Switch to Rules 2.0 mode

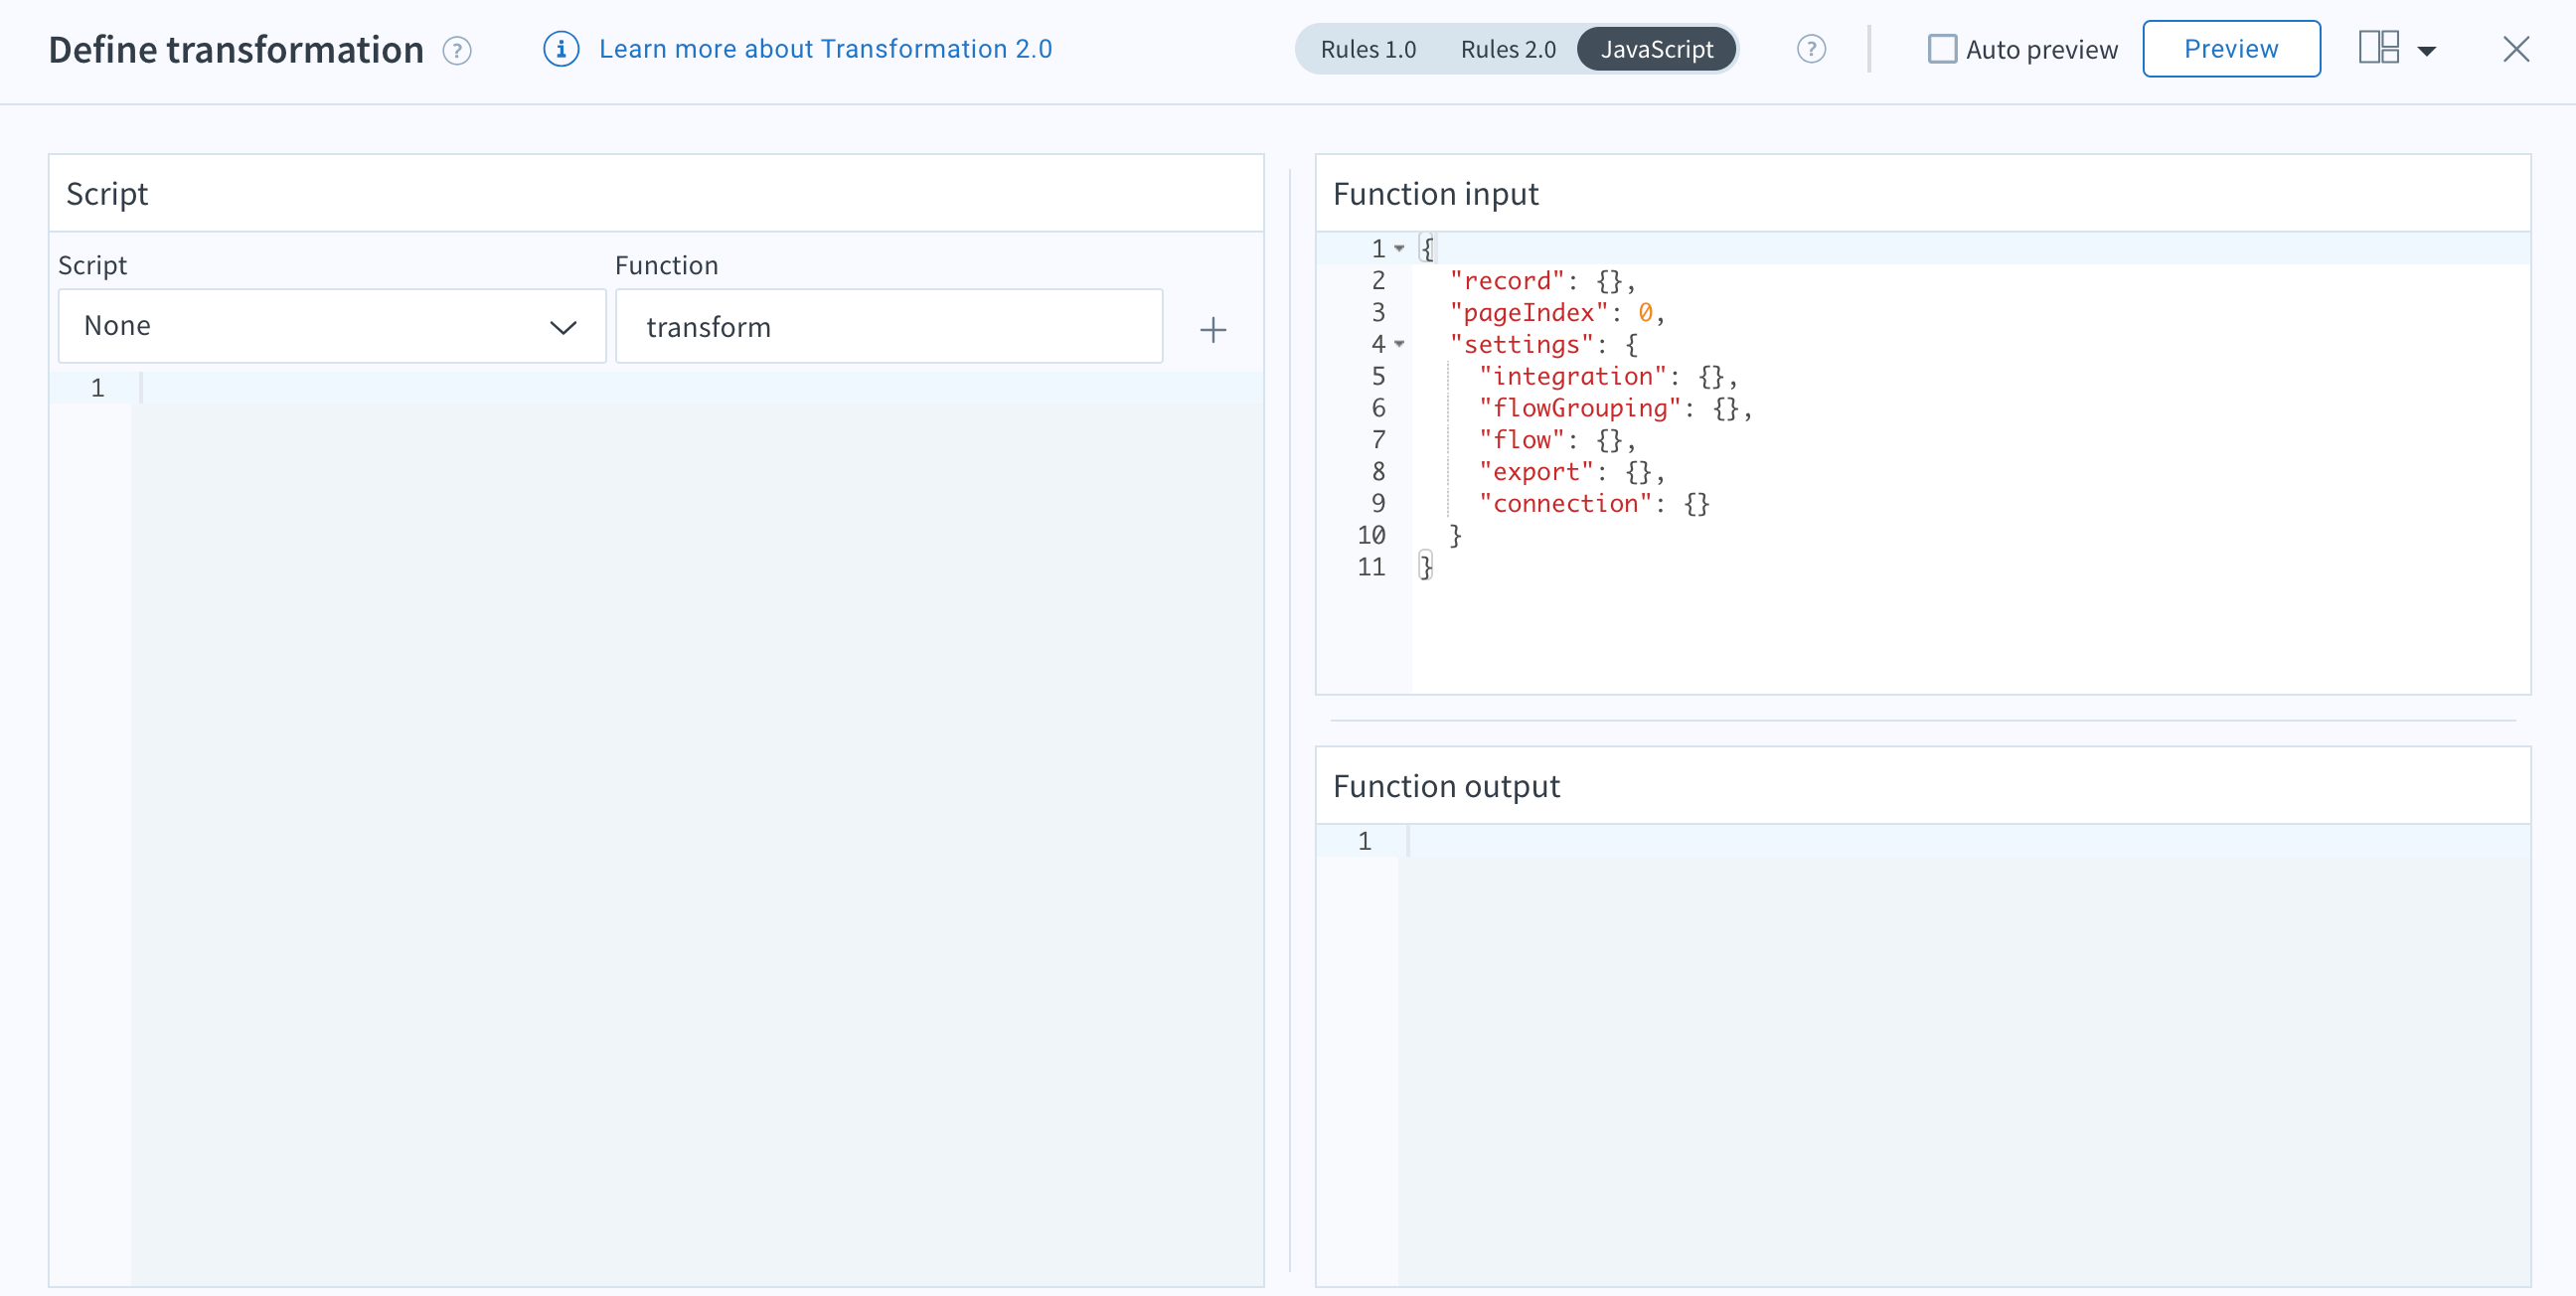(1508, 49)
